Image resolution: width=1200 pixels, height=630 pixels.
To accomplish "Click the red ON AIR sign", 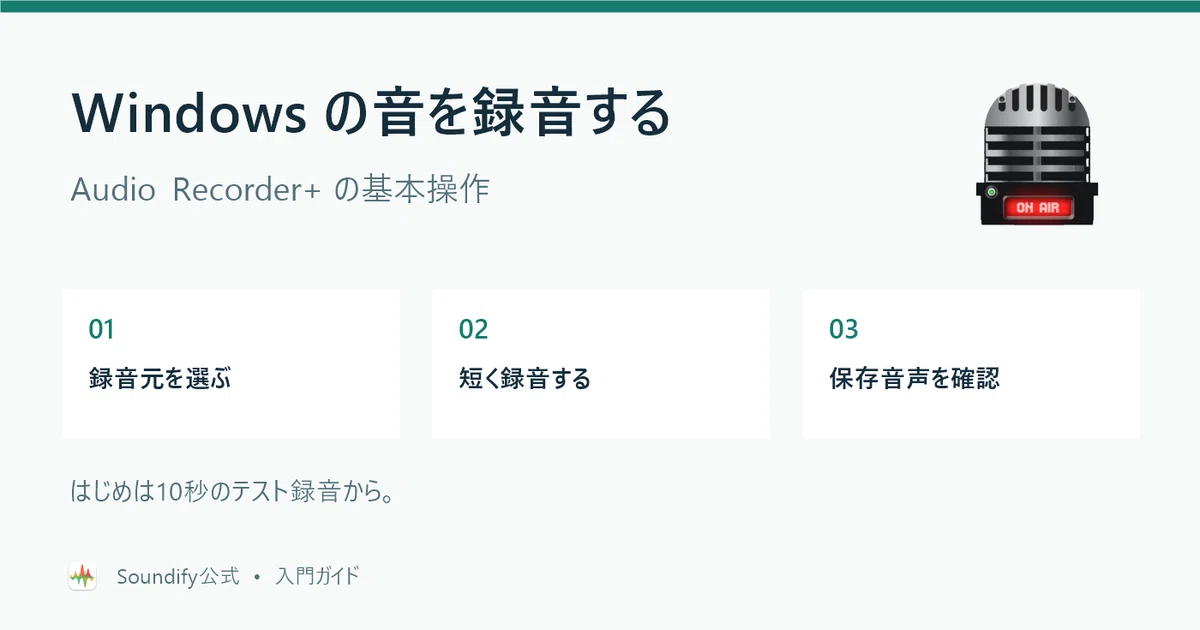I will tap(1037, 208).
